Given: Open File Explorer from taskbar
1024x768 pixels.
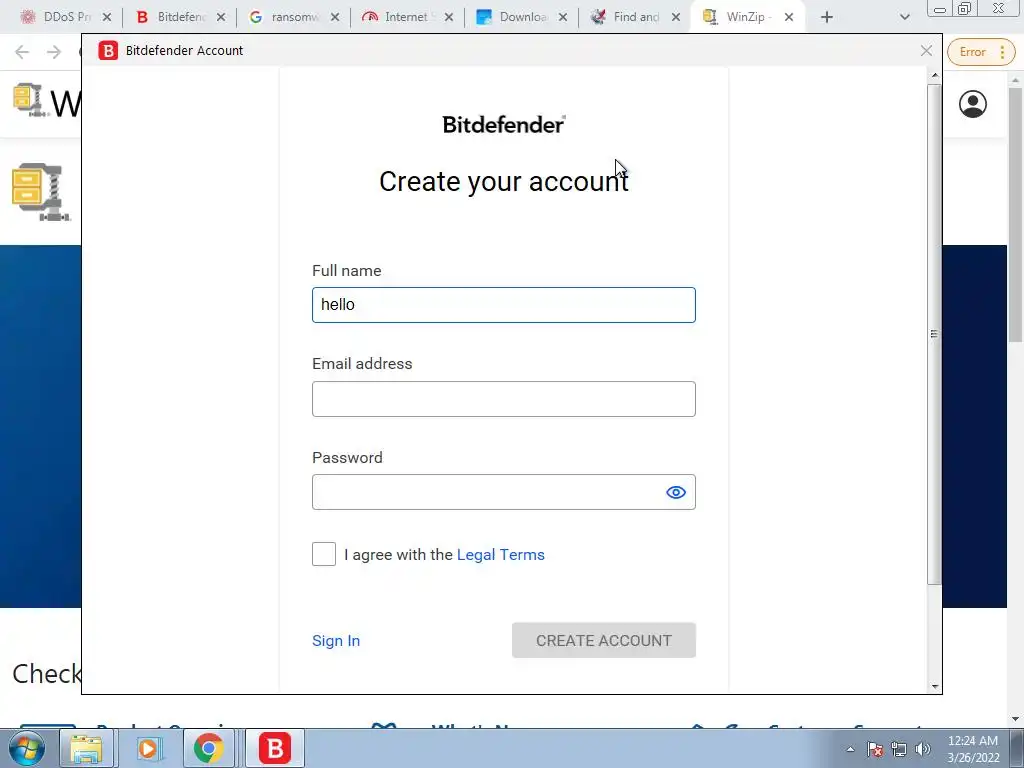Looking at the screenshot, I should click(x=86, y=748).
